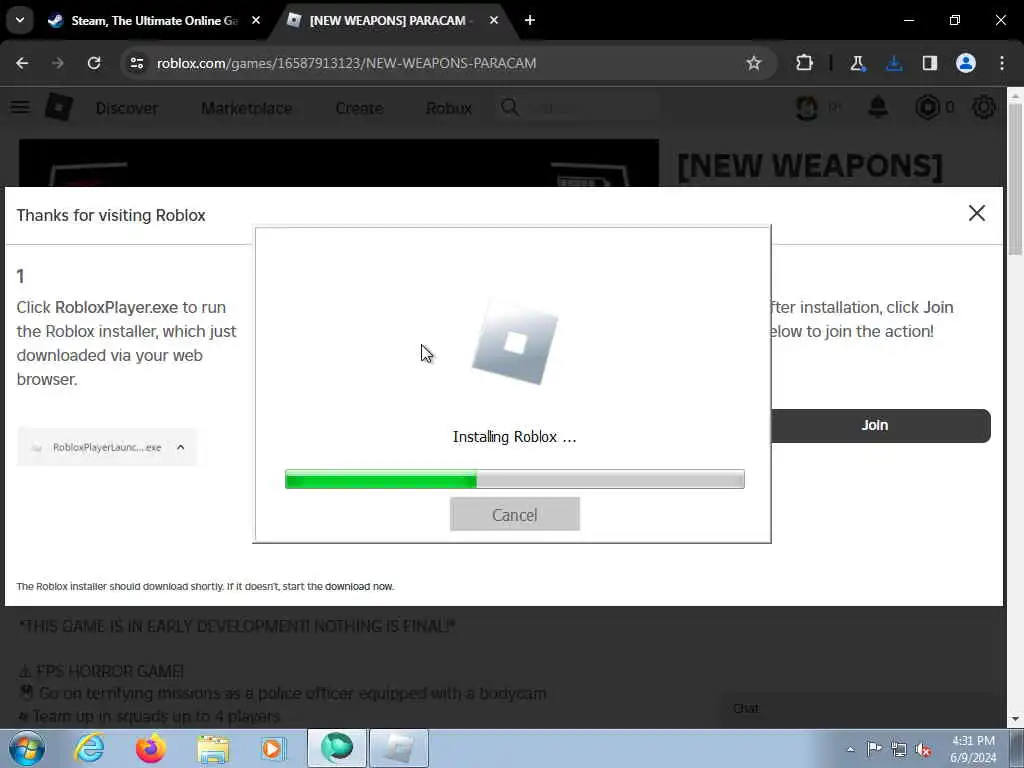Open Roblox notifications bell
1024x768 pixels.
[878, 107]
